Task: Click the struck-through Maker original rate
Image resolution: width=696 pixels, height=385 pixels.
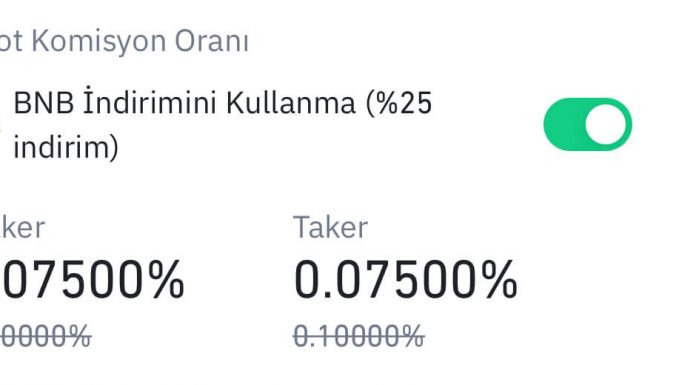Action: point(46,336)
